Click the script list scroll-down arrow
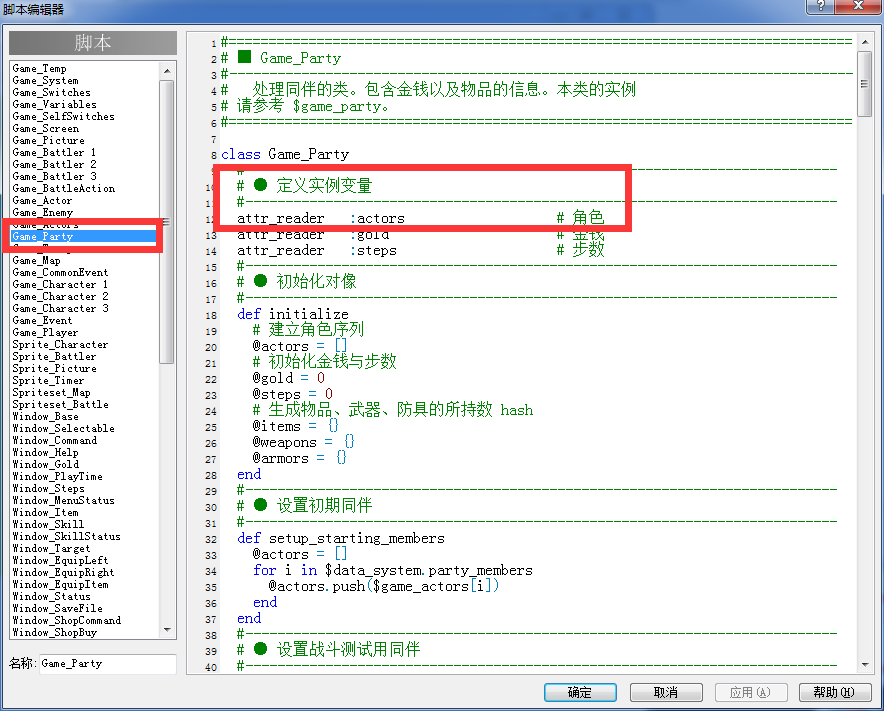The height and width of the screenshot is (711, 884). [167, 630]
